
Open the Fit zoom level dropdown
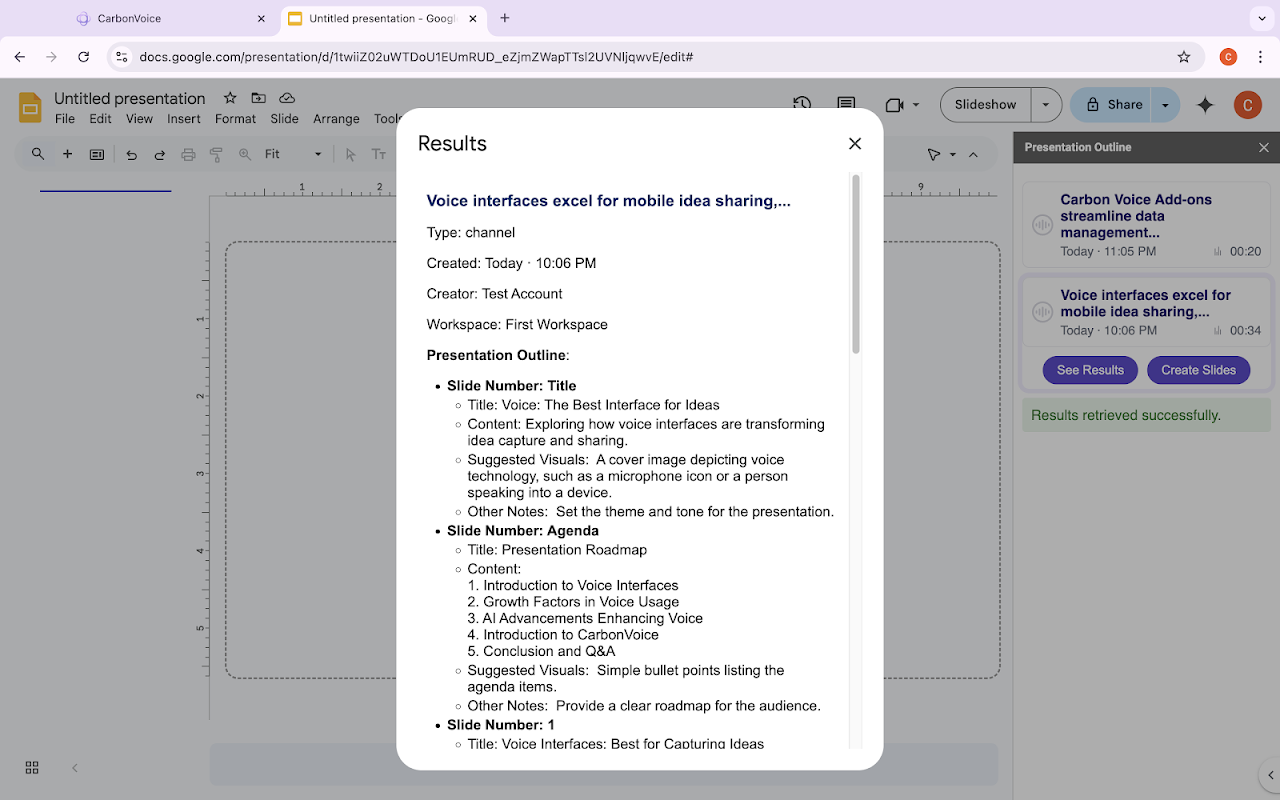tap(292, 154)
